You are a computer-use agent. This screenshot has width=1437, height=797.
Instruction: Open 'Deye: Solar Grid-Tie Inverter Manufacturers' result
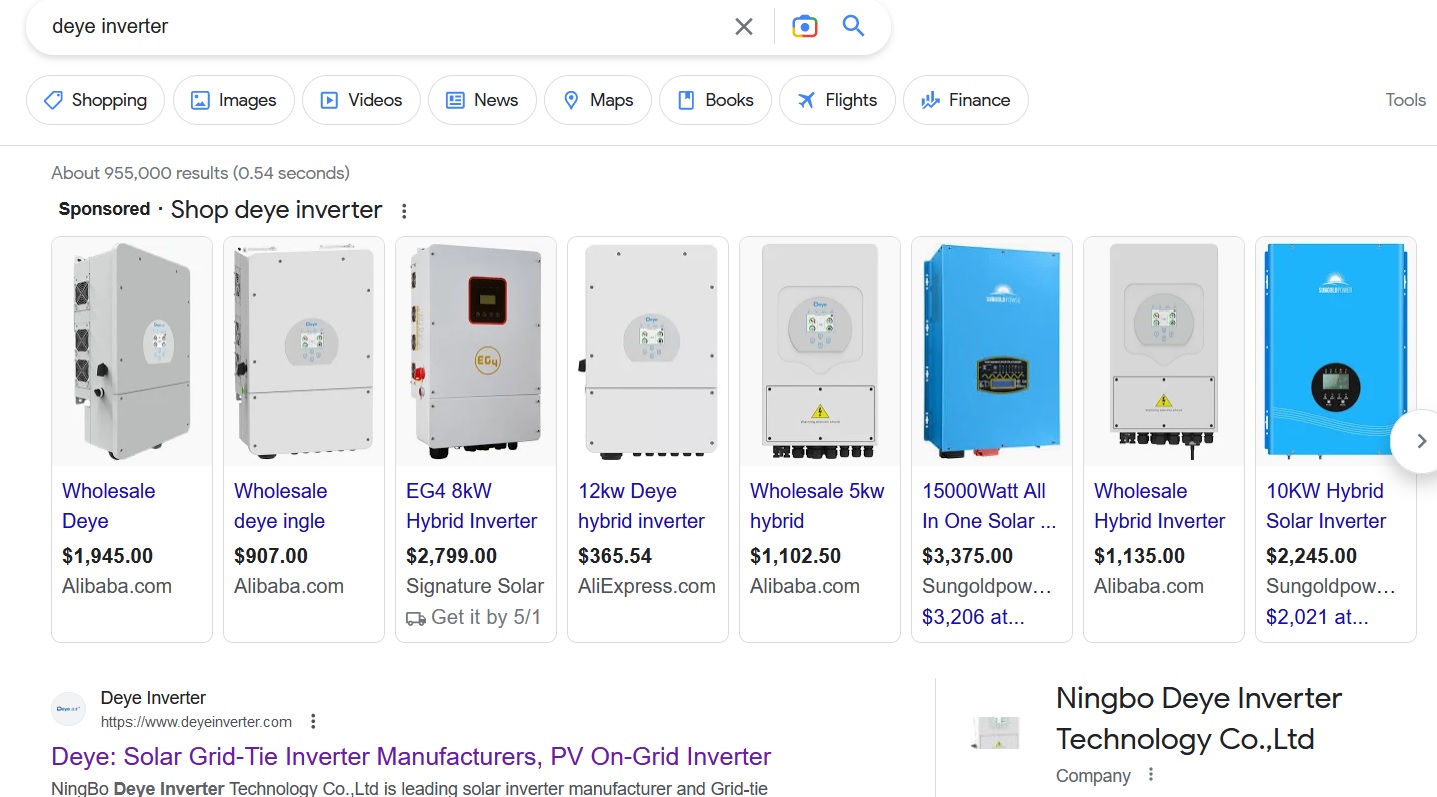pyautogui.click(x=411, y=756)
